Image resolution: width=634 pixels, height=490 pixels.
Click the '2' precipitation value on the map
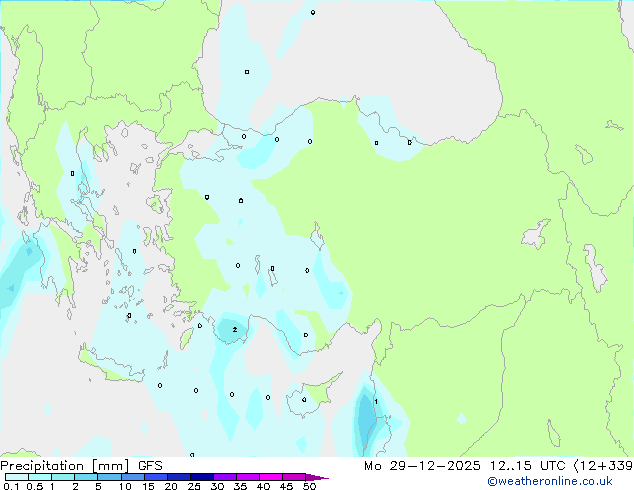pyautogui.click(x=235, y=329)
